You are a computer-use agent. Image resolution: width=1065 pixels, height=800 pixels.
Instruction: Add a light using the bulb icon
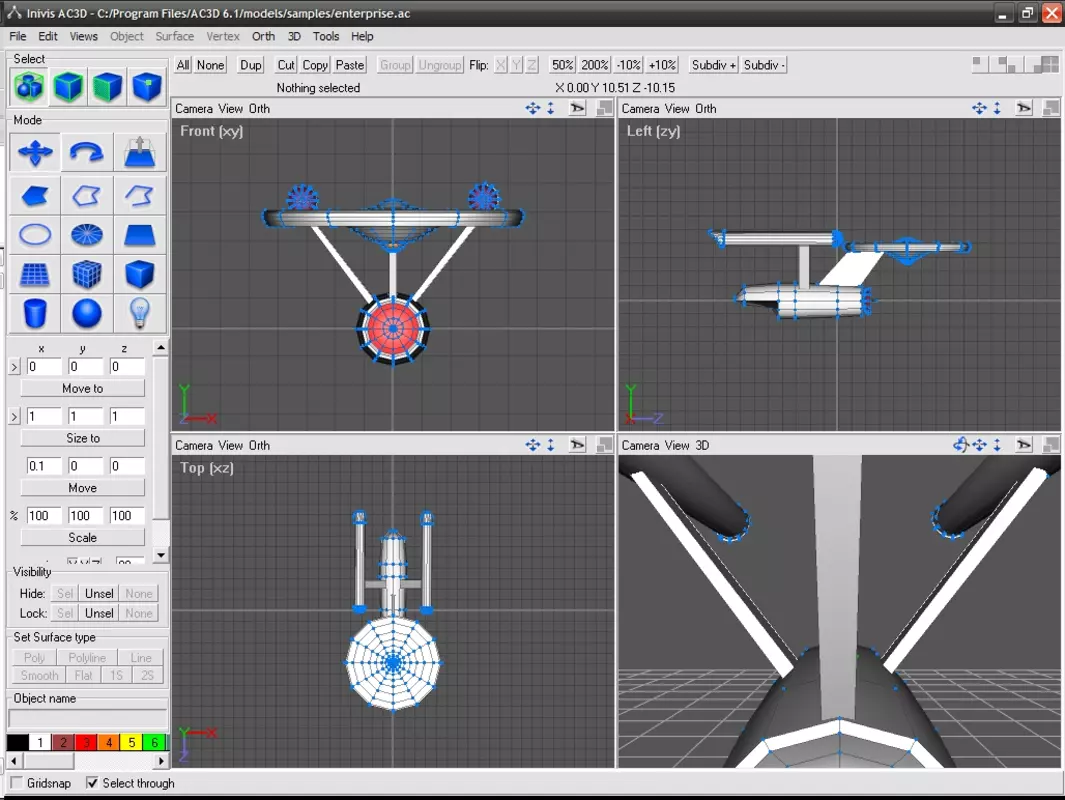pos(140,313)
